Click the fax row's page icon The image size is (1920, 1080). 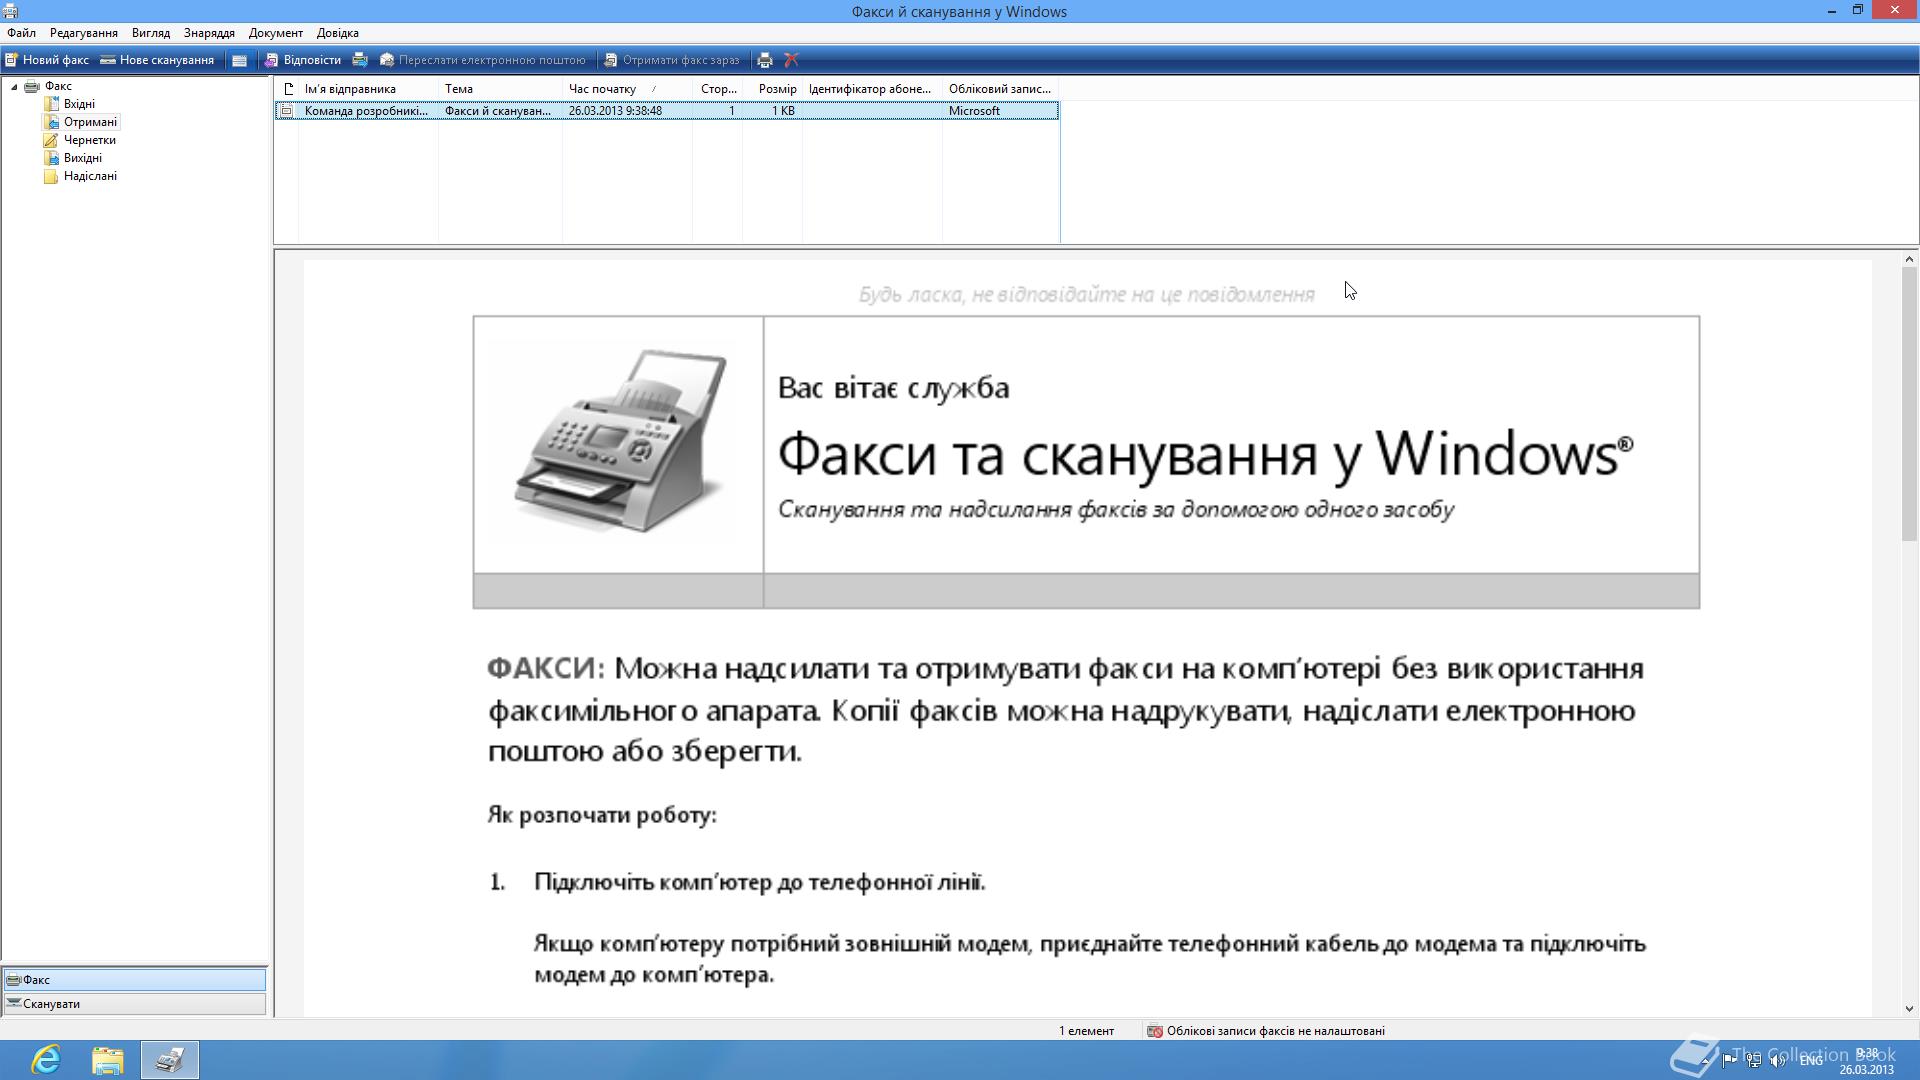(287, 111)
